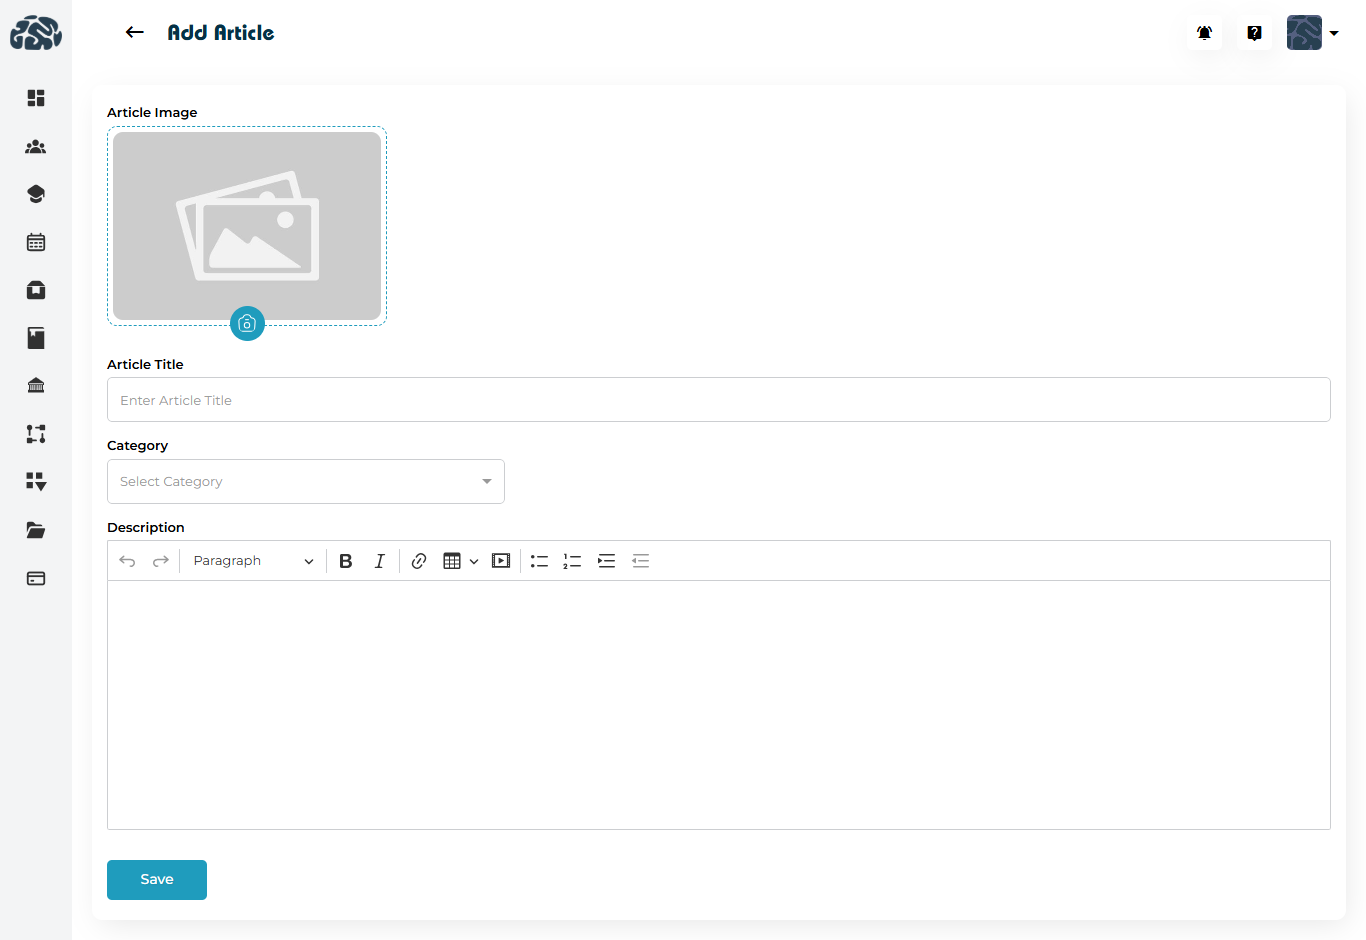The width and height of the screenshot is (1366, 940).
Task: Open the calendar icon in sidebar
Action: [x=36, y=242]
